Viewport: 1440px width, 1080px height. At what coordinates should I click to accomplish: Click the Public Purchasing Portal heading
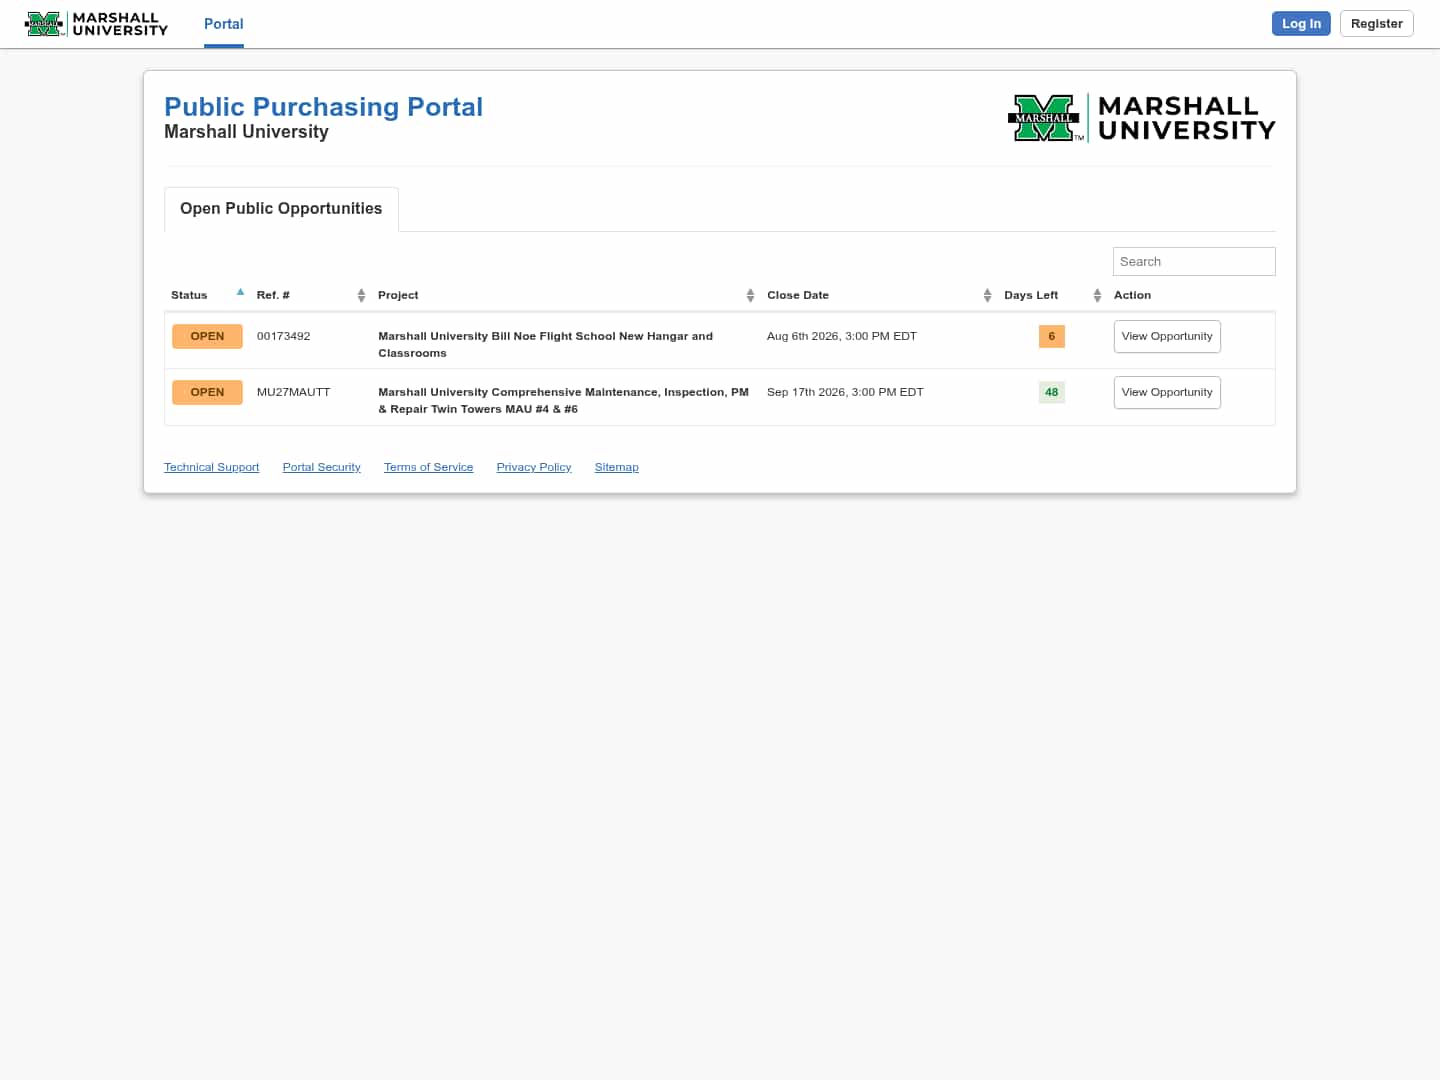tap(323, 107)
